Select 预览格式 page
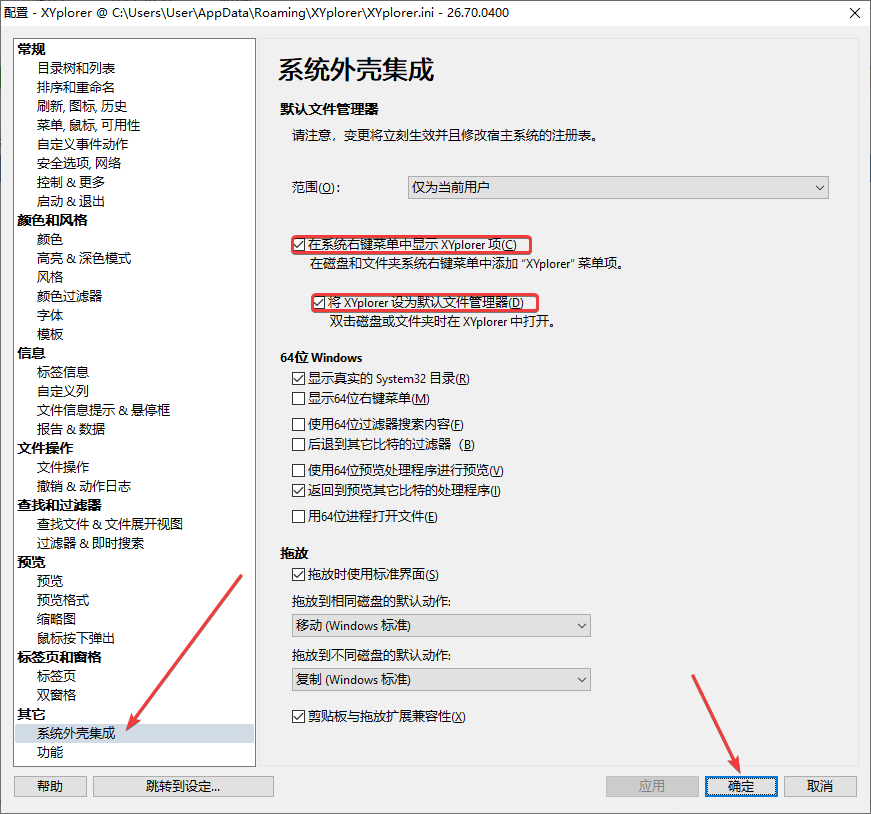The image size is (871, 814). [63, 600]
